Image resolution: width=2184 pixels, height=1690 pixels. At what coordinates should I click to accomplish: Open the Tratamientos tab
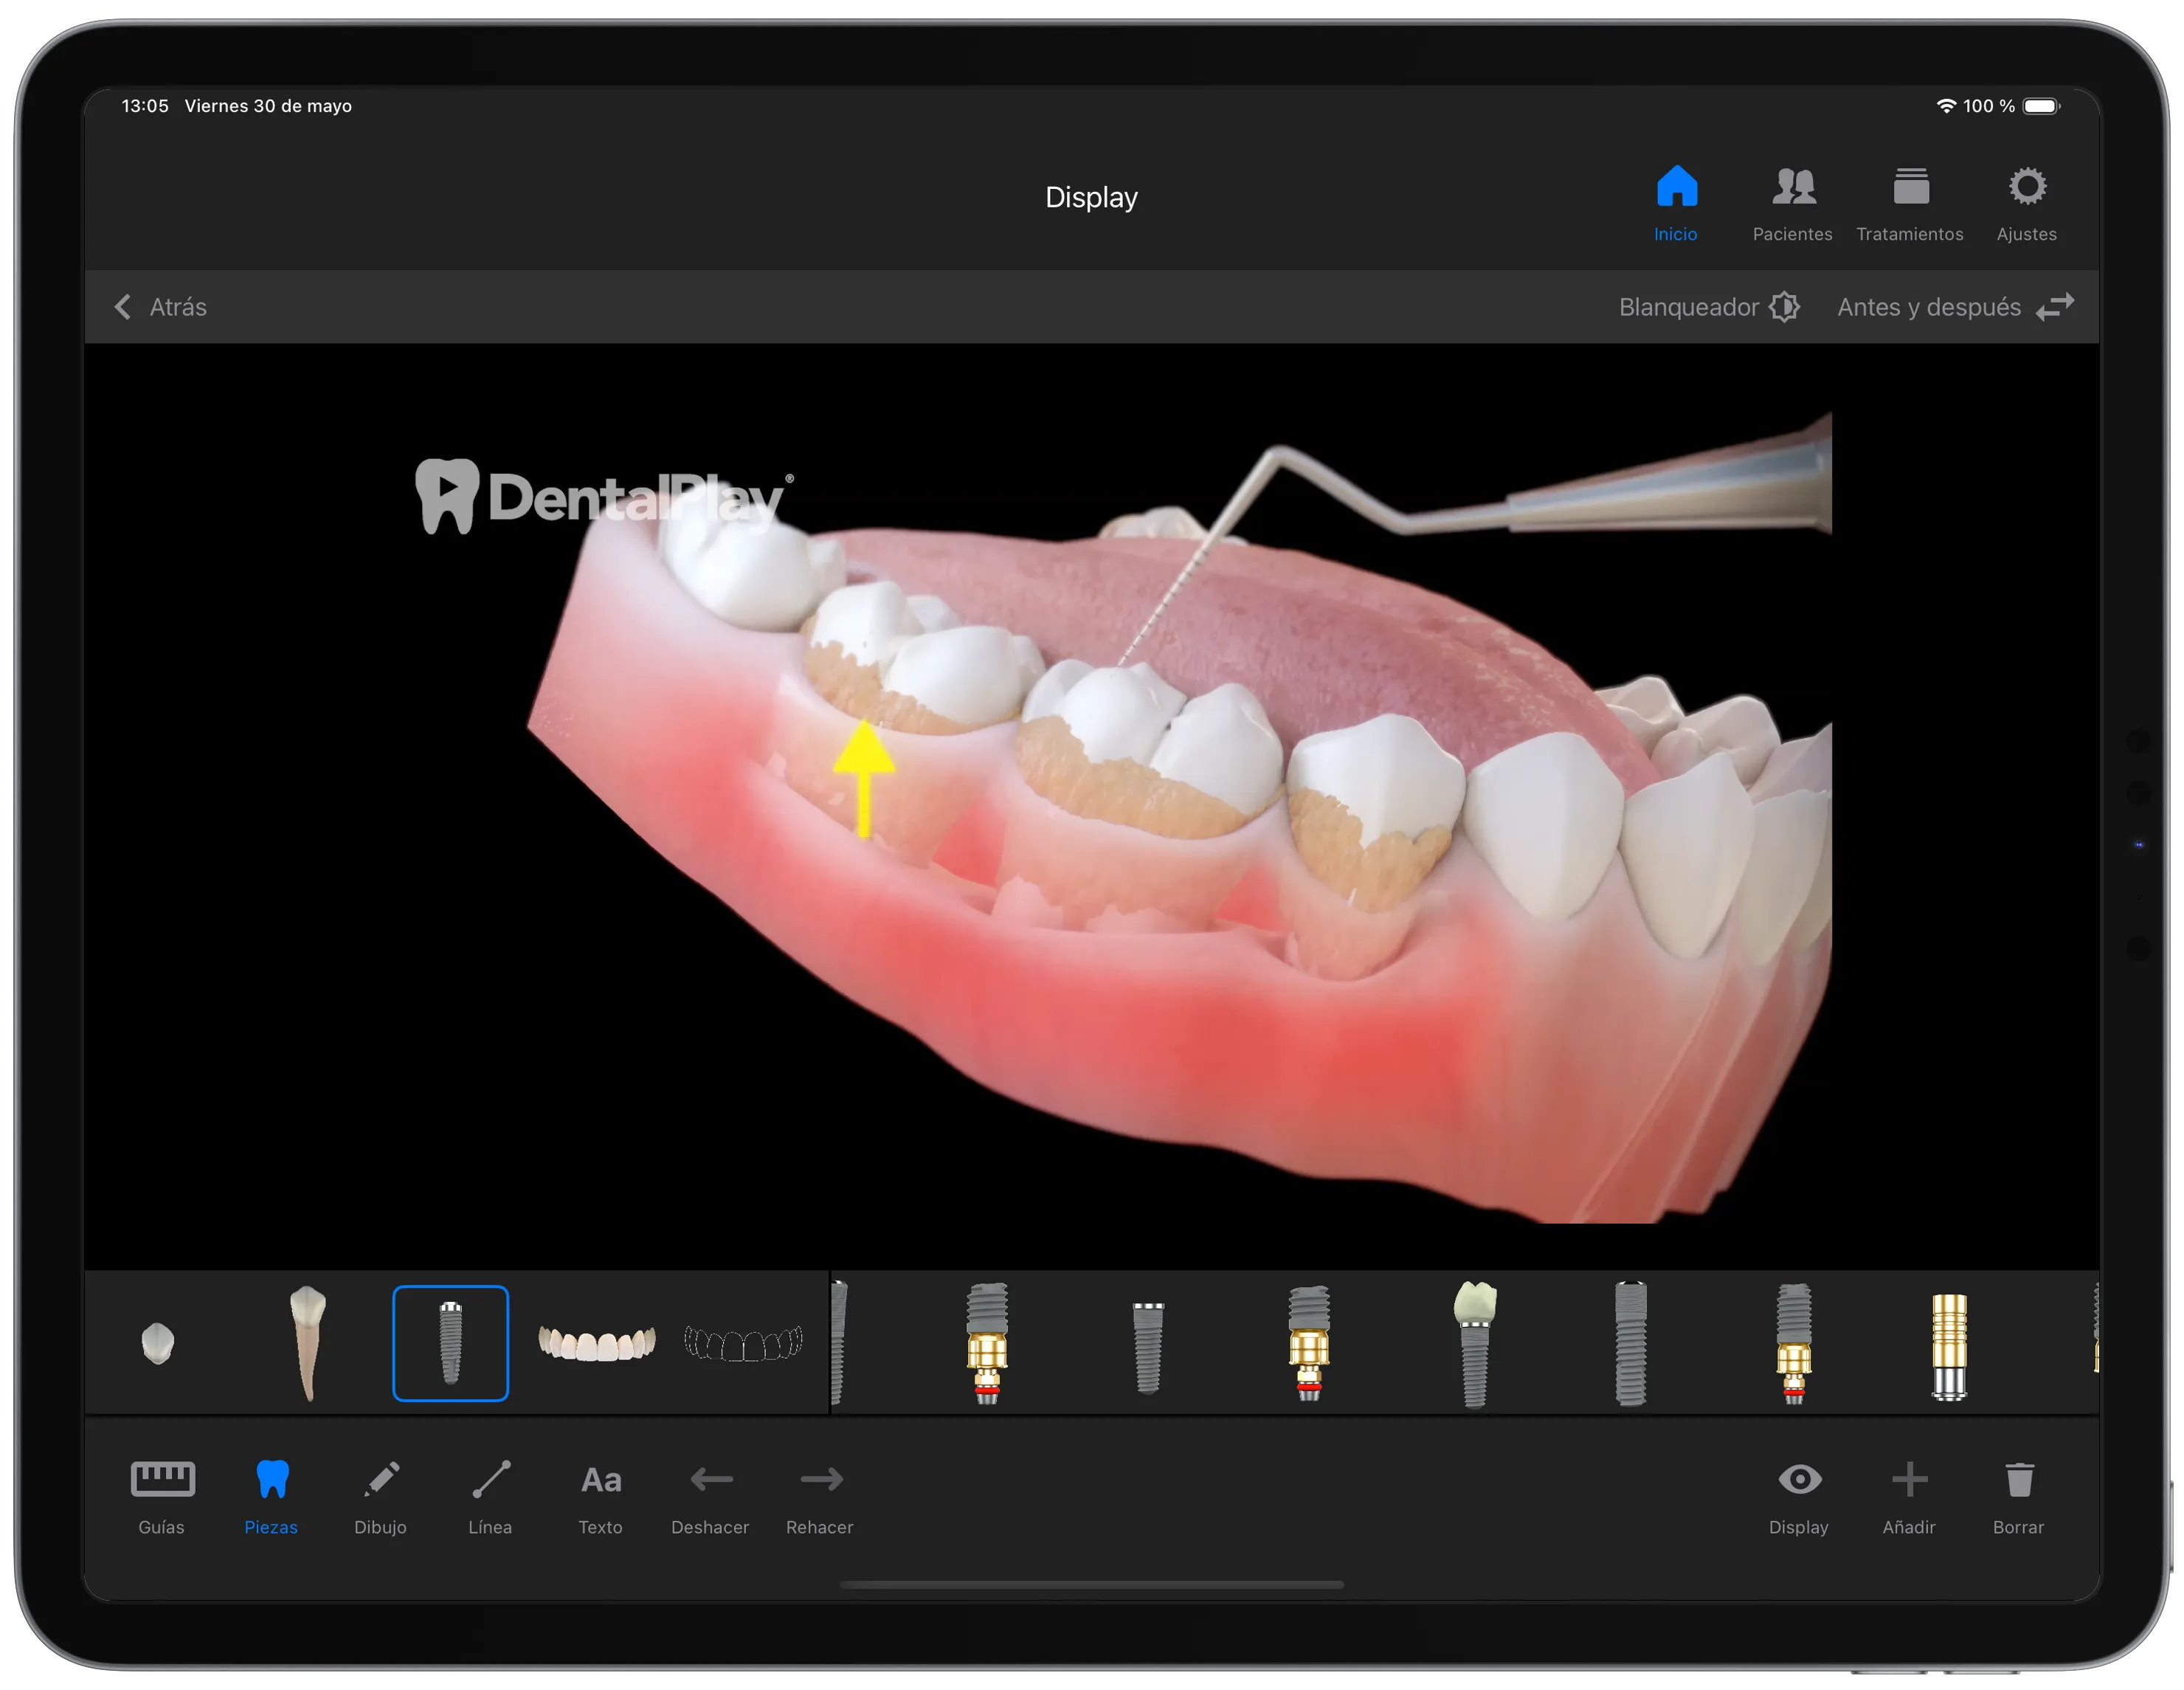pos(1909,204)
